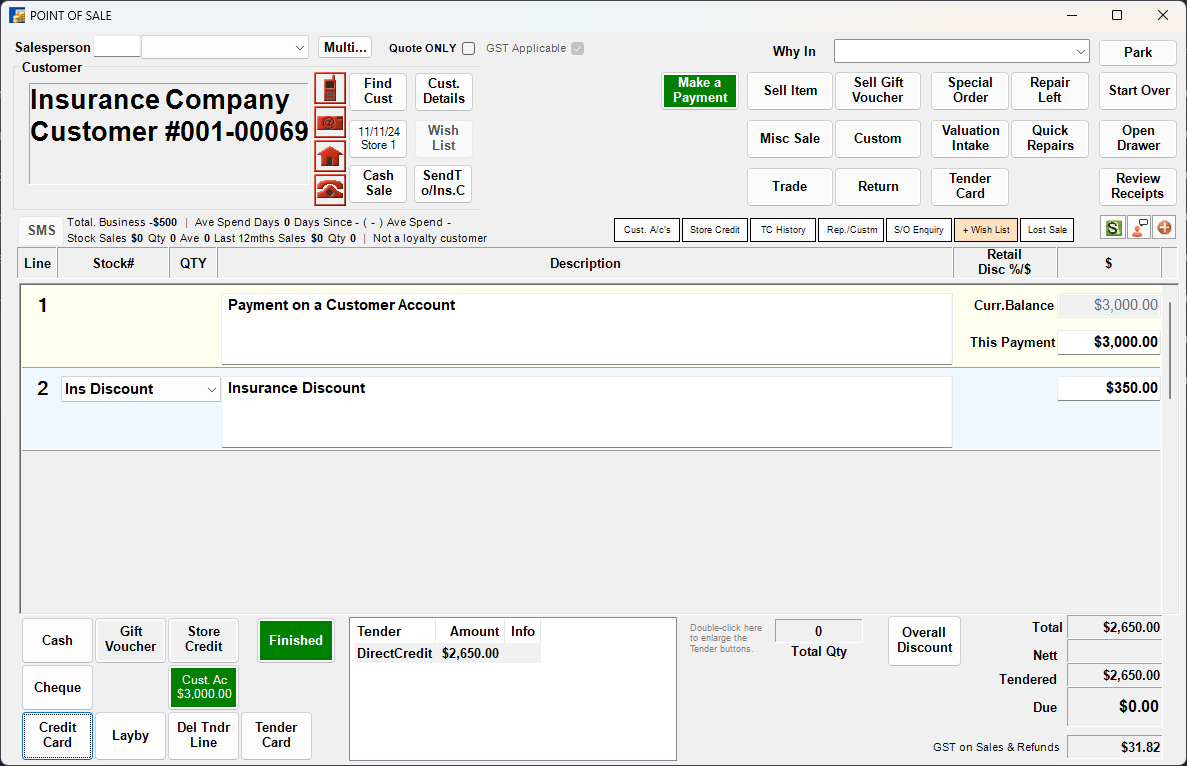This screenshot has width=1187, height=766.
Task: Open the customer email icon
Action: tap(330, 122)
